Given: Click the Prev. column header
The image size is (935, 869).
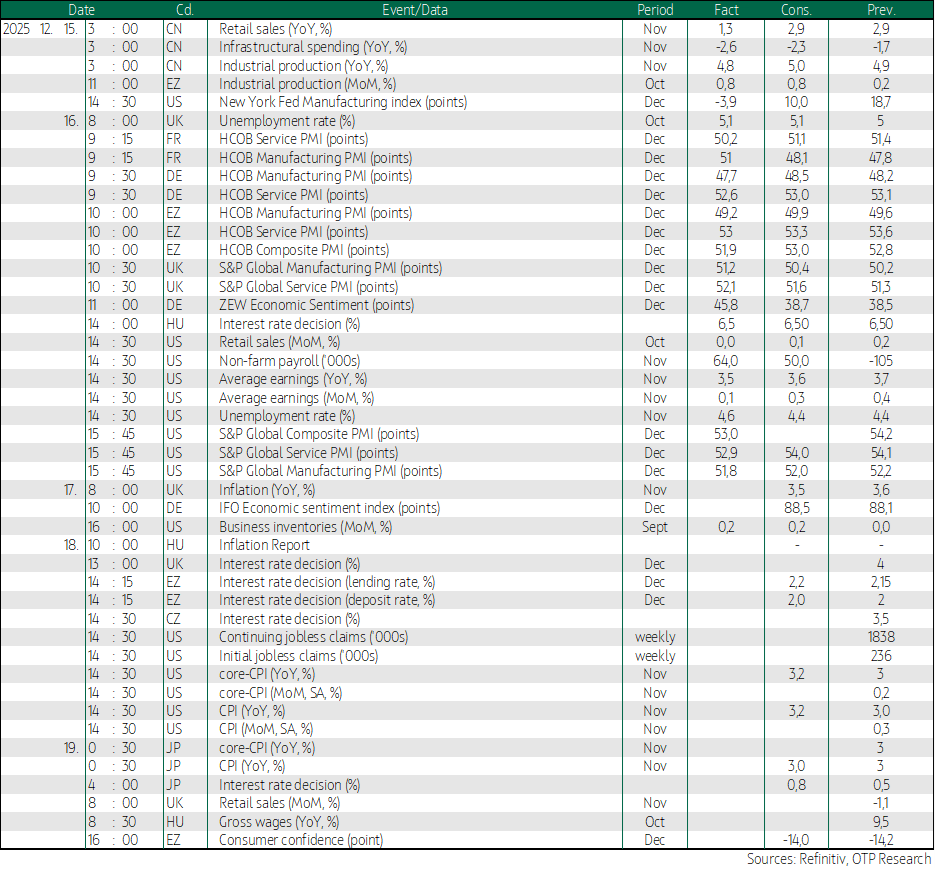Looking at the screenshot, I should click(x=882, y=10).
